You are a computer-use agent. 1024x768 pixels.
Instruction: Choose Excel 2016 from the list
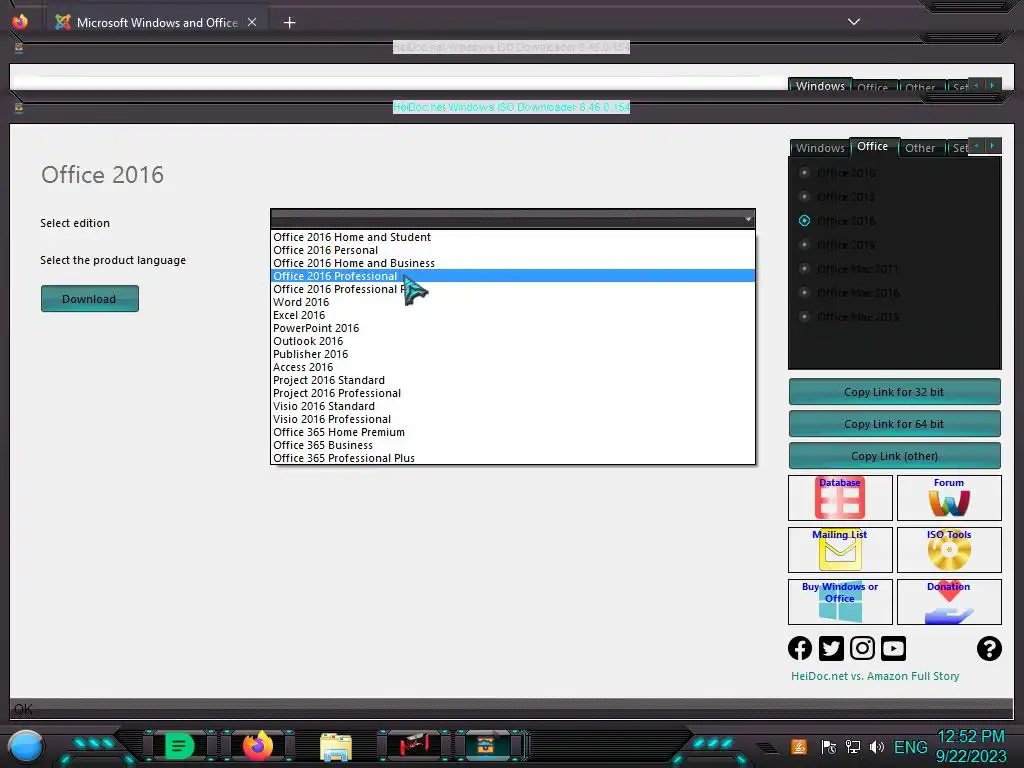[x=513, y=315]
